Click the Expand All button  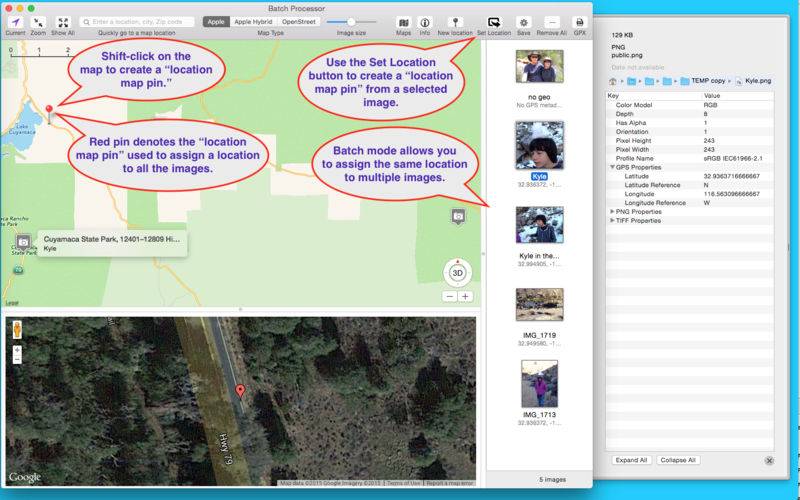coord(631,460)
